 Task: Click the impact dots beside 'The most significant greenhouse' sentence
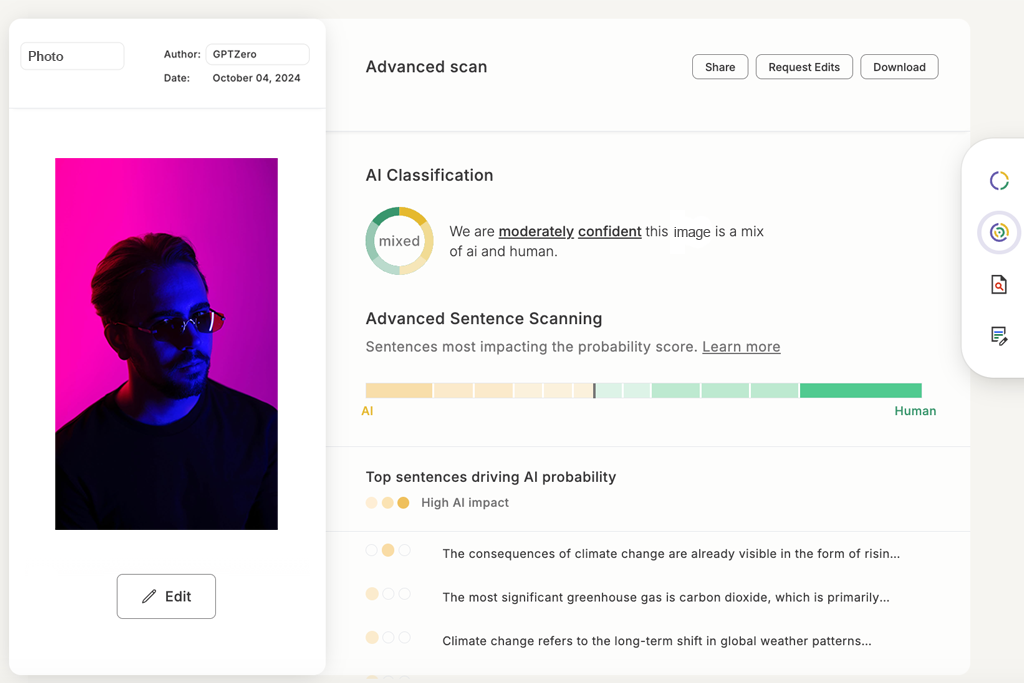(388, 594)
